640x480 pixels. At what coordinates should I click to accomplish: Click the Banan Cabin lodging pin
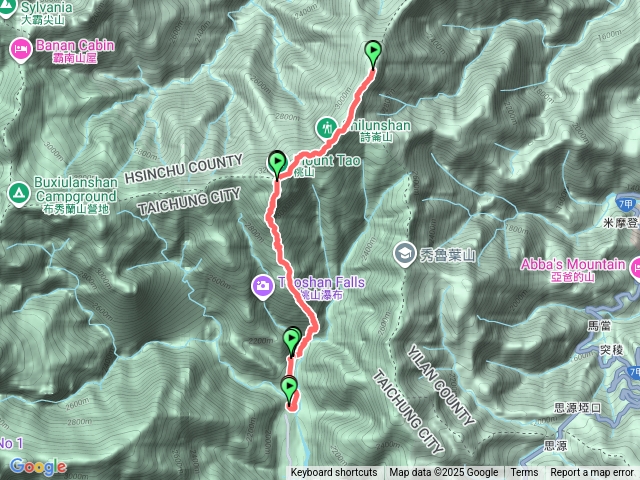20,50
